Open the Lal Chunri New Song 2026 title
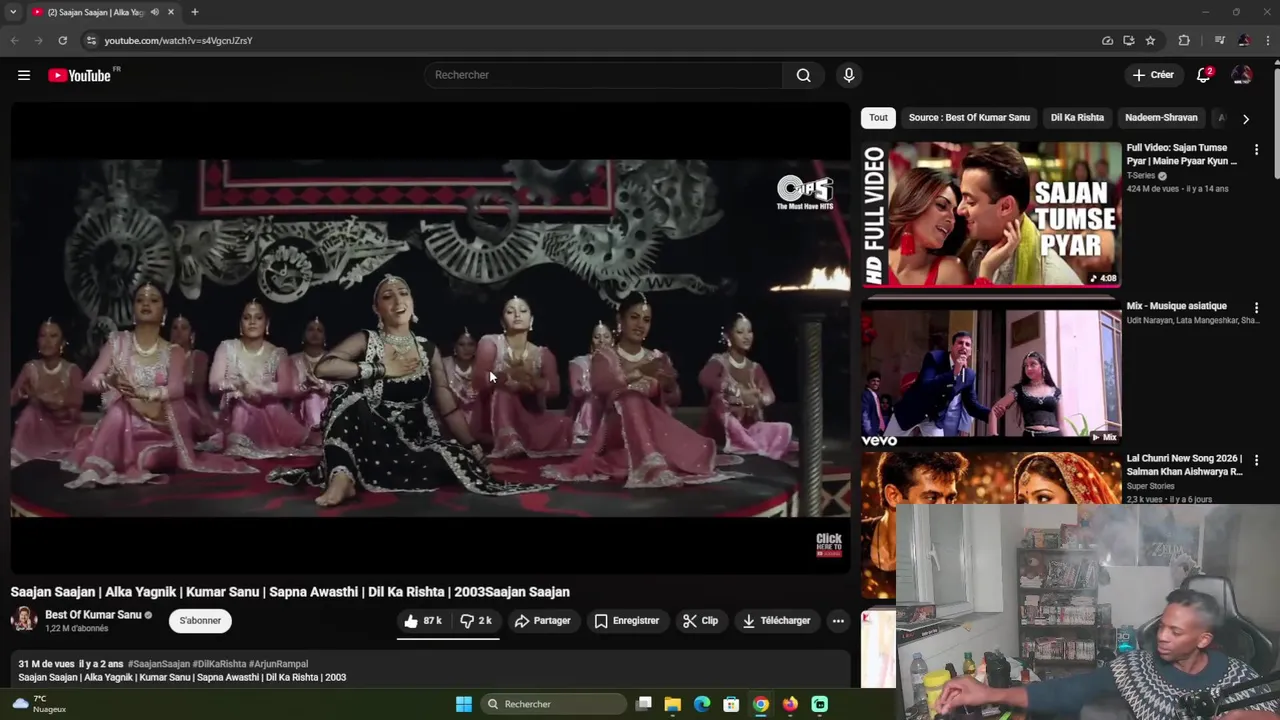Viewport: 1280px width, 720px height. (x=1184, y=465)
